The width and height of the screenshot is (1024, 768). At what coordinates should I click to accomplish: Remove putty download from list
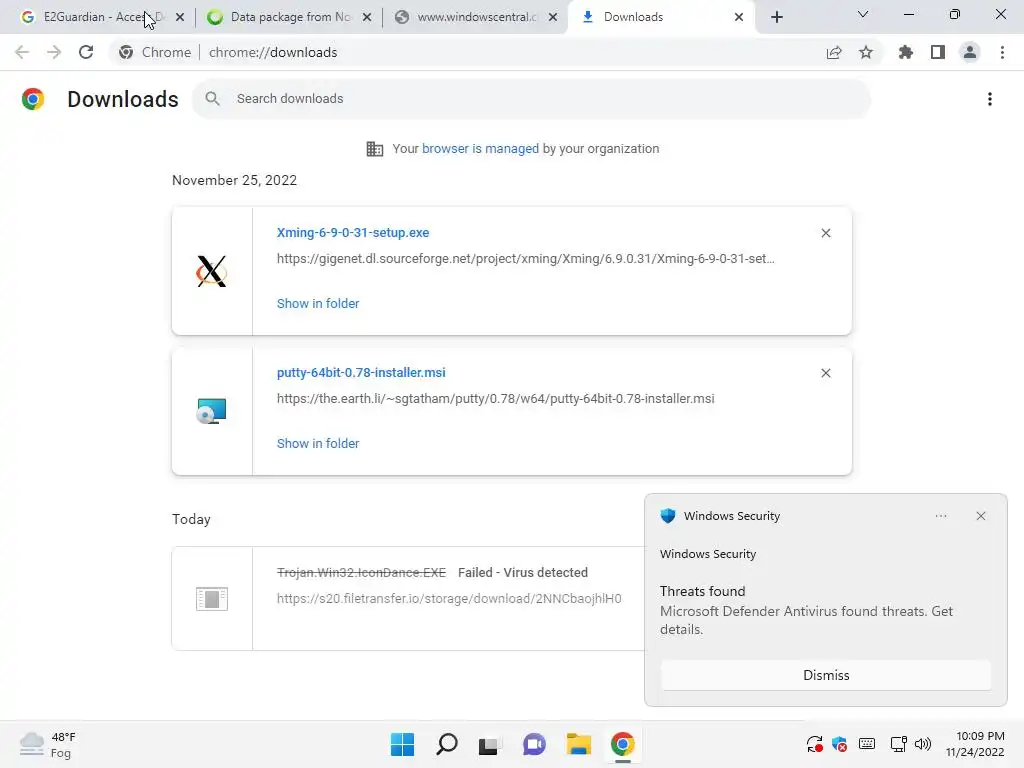[x=825, y=373]
